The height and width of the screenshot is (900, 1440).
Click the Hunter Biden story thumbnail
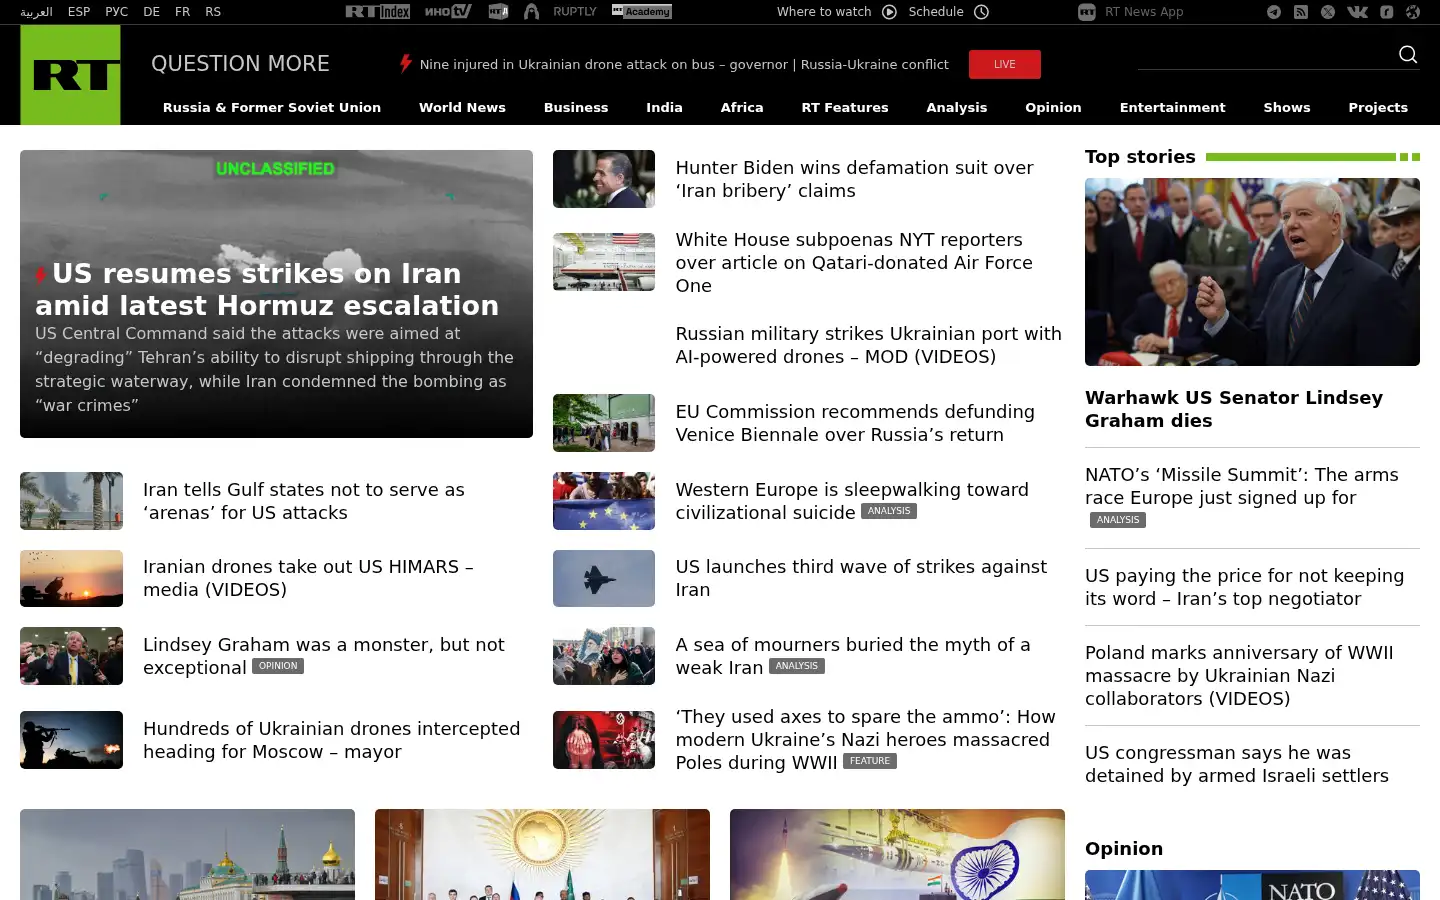[x=604, y=179]
